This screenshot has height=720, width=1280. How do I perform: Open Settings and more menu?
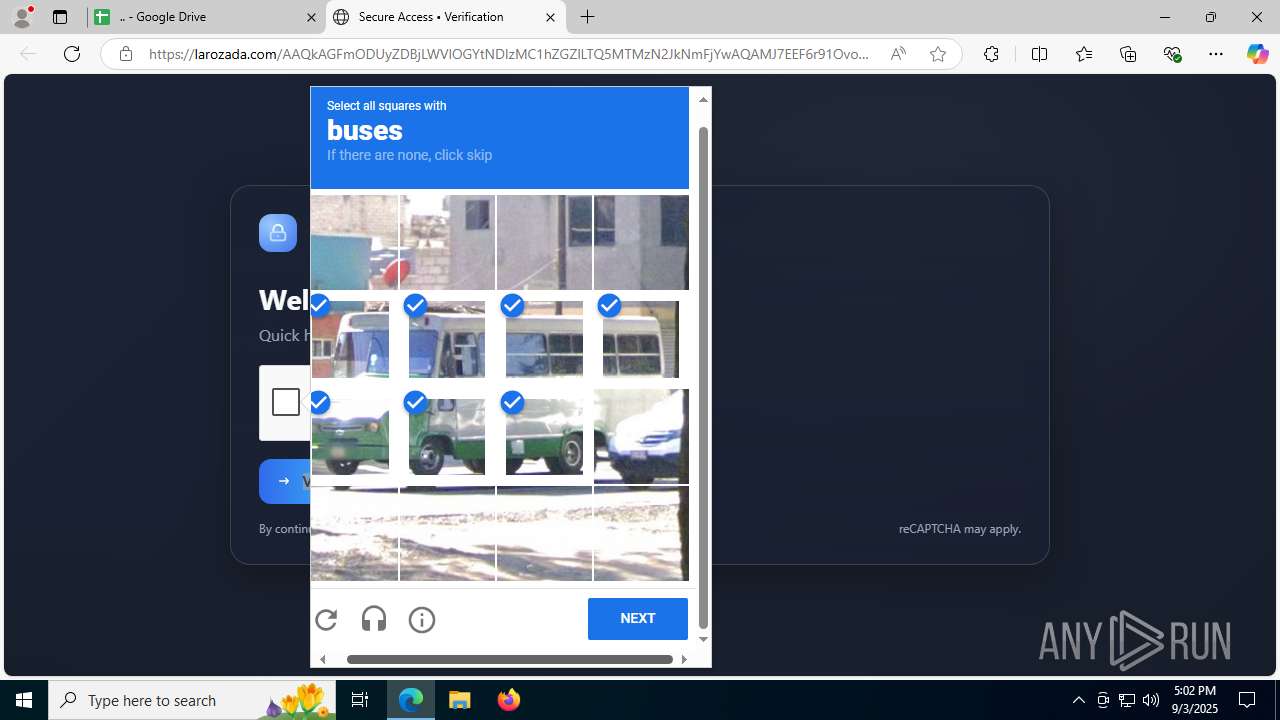(1216, 54)
